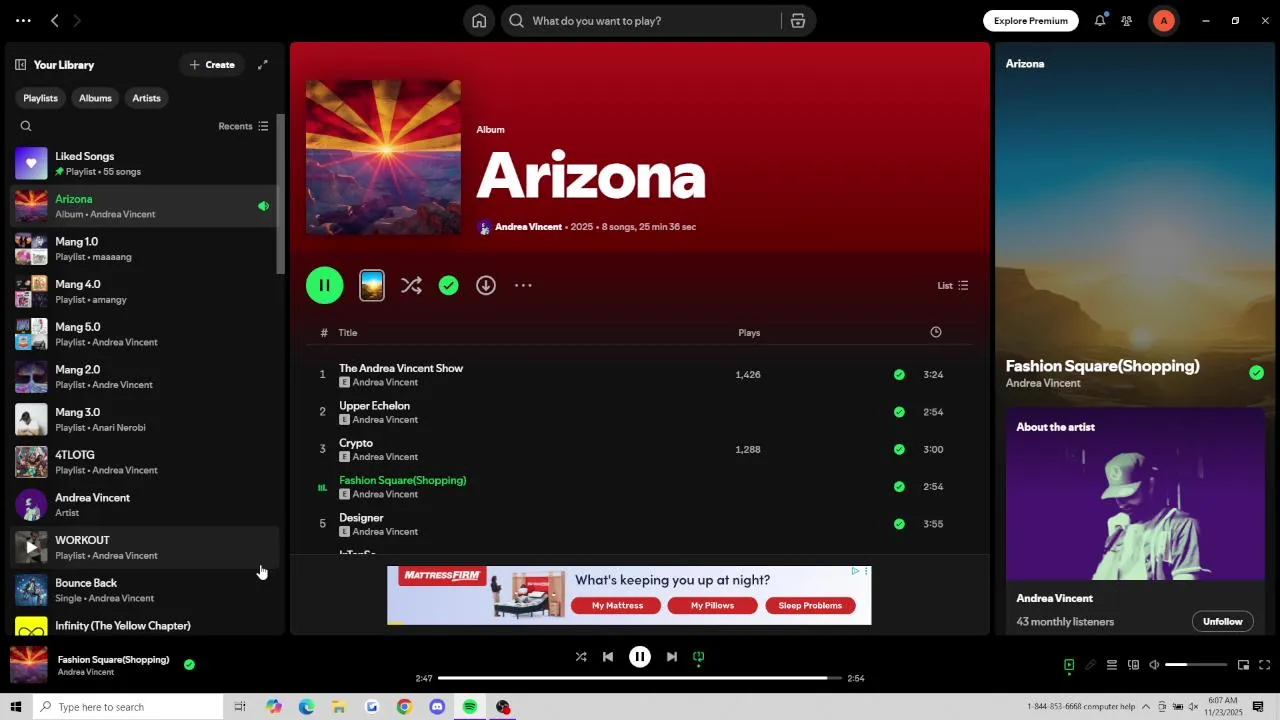The height and width of the screenshot is (720, 1280).
Task: Open the Discord taskbar icon
Action: pyautogui.click(x=437, y=707)
